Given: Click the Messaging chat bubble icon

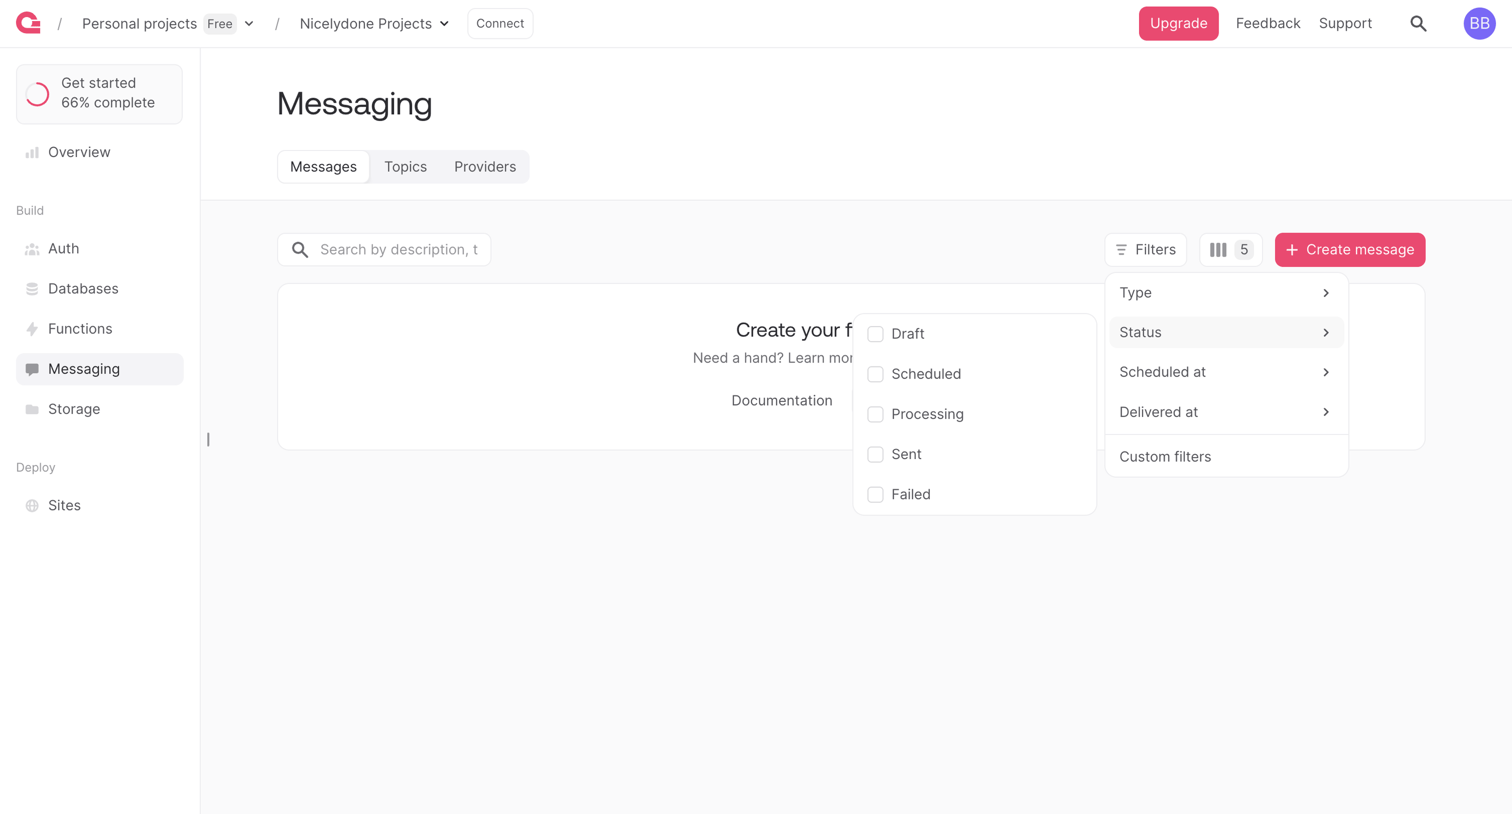Looking at the screenshot, I should pos(32,369).
